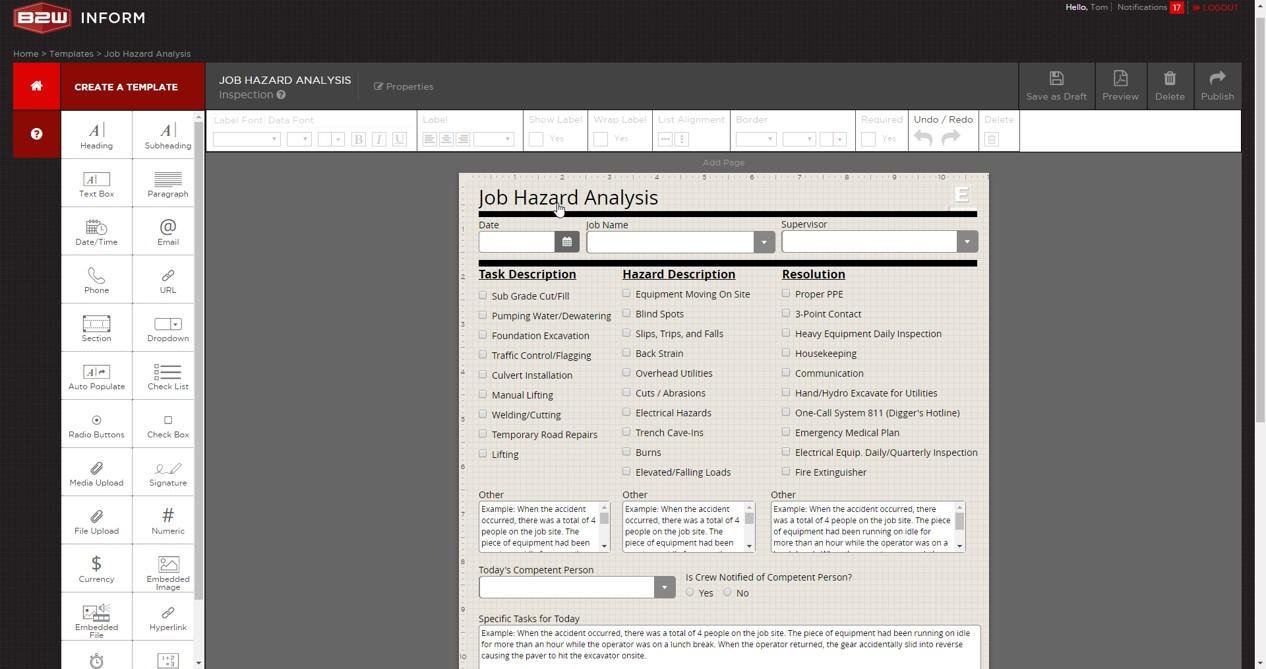
Task: Add a File Upload field
Action: [96, 521]
